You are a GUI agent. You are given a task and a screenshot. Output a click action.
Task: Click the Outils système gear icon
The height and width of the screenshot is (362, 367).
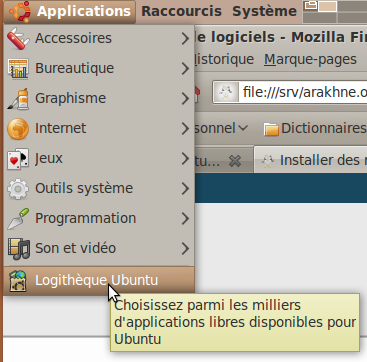pyautogui.click(x=18, y=189)
